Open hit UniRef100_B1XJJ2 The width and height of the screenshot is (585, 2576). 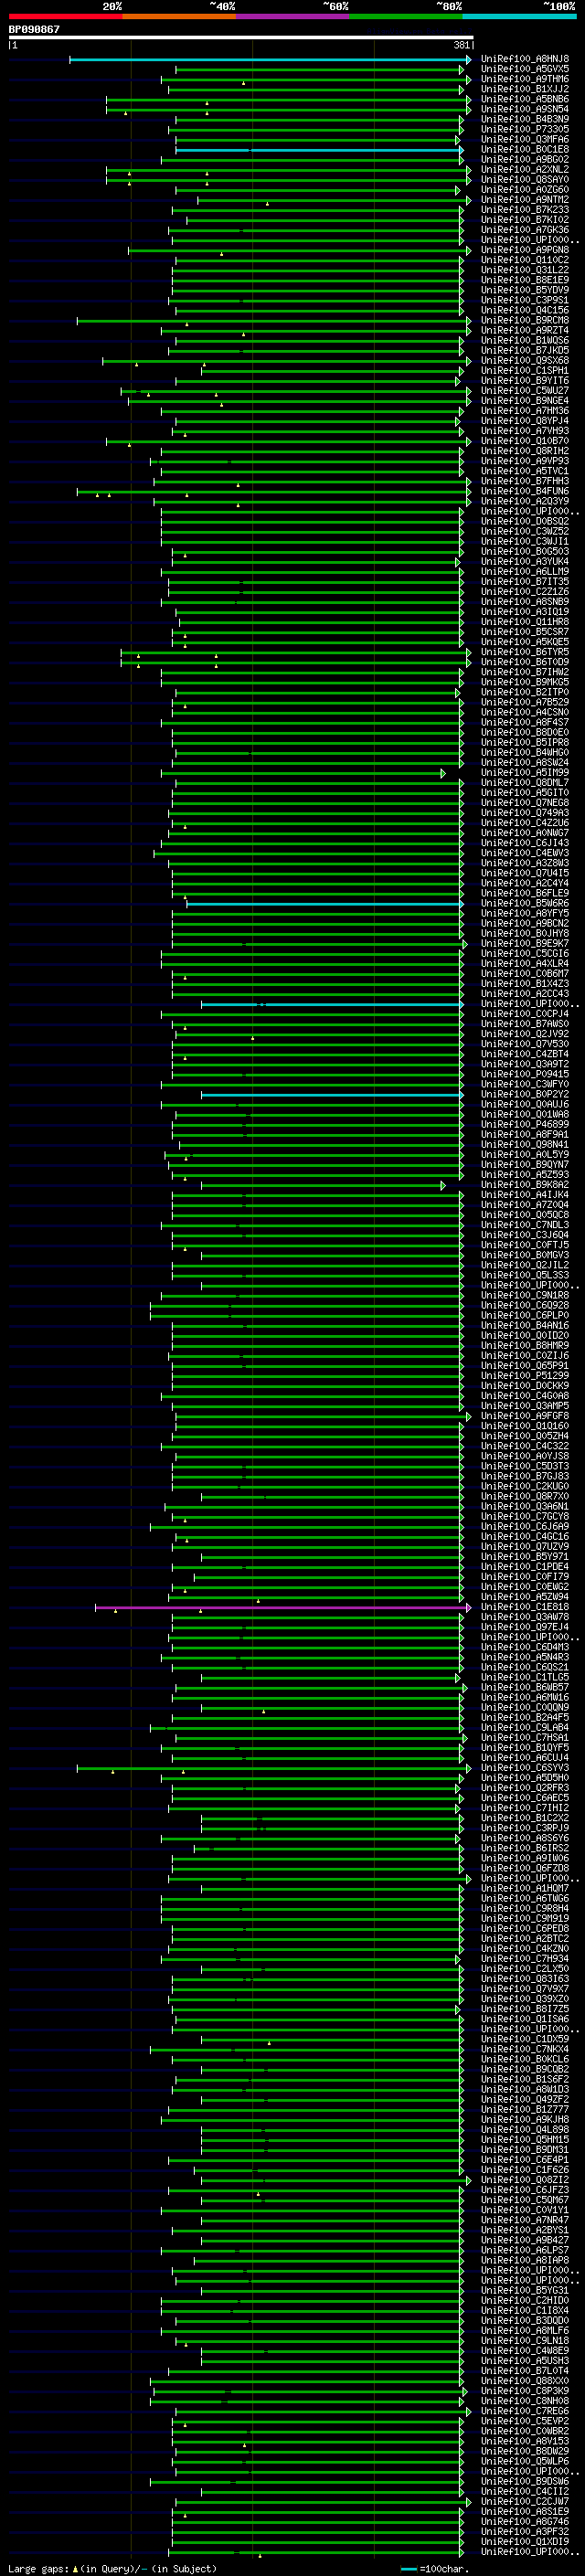525,89
